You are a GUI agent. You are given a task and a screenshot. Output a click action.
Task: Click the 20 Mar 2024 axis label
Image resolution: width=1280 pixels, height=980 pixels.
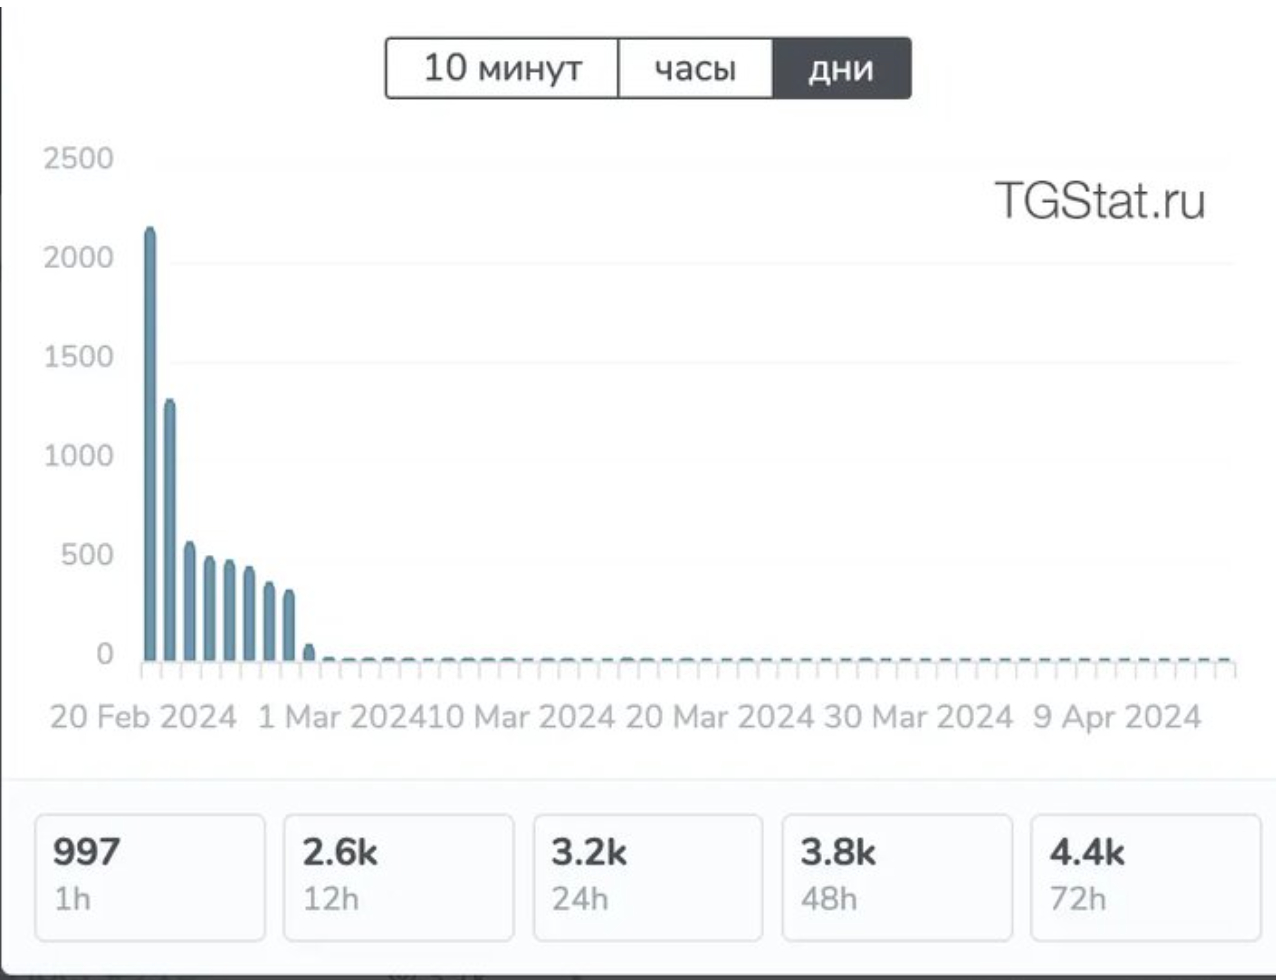click(x=719, y=717)
